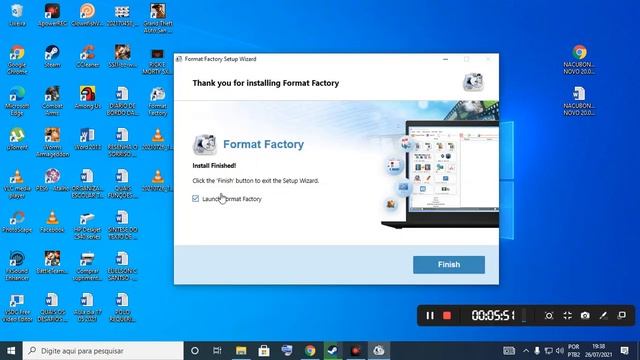Open the BattleTeam desktop shortcut
640x360 pixels.
tap(52, 263)
